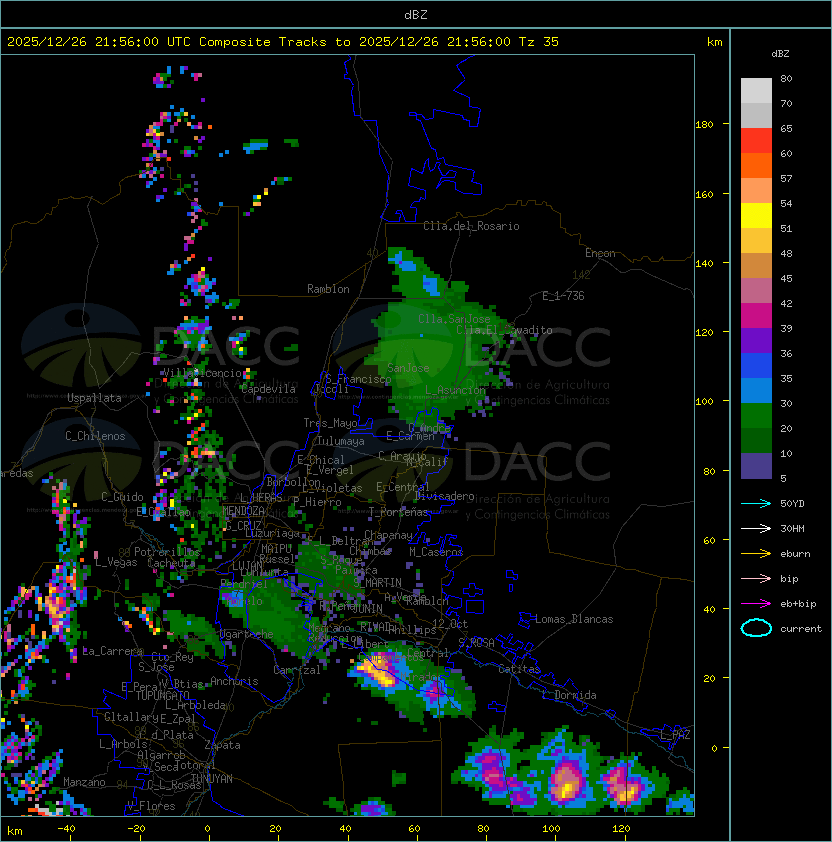Pick the magenta dBZ legend swatch

point(756,316)
